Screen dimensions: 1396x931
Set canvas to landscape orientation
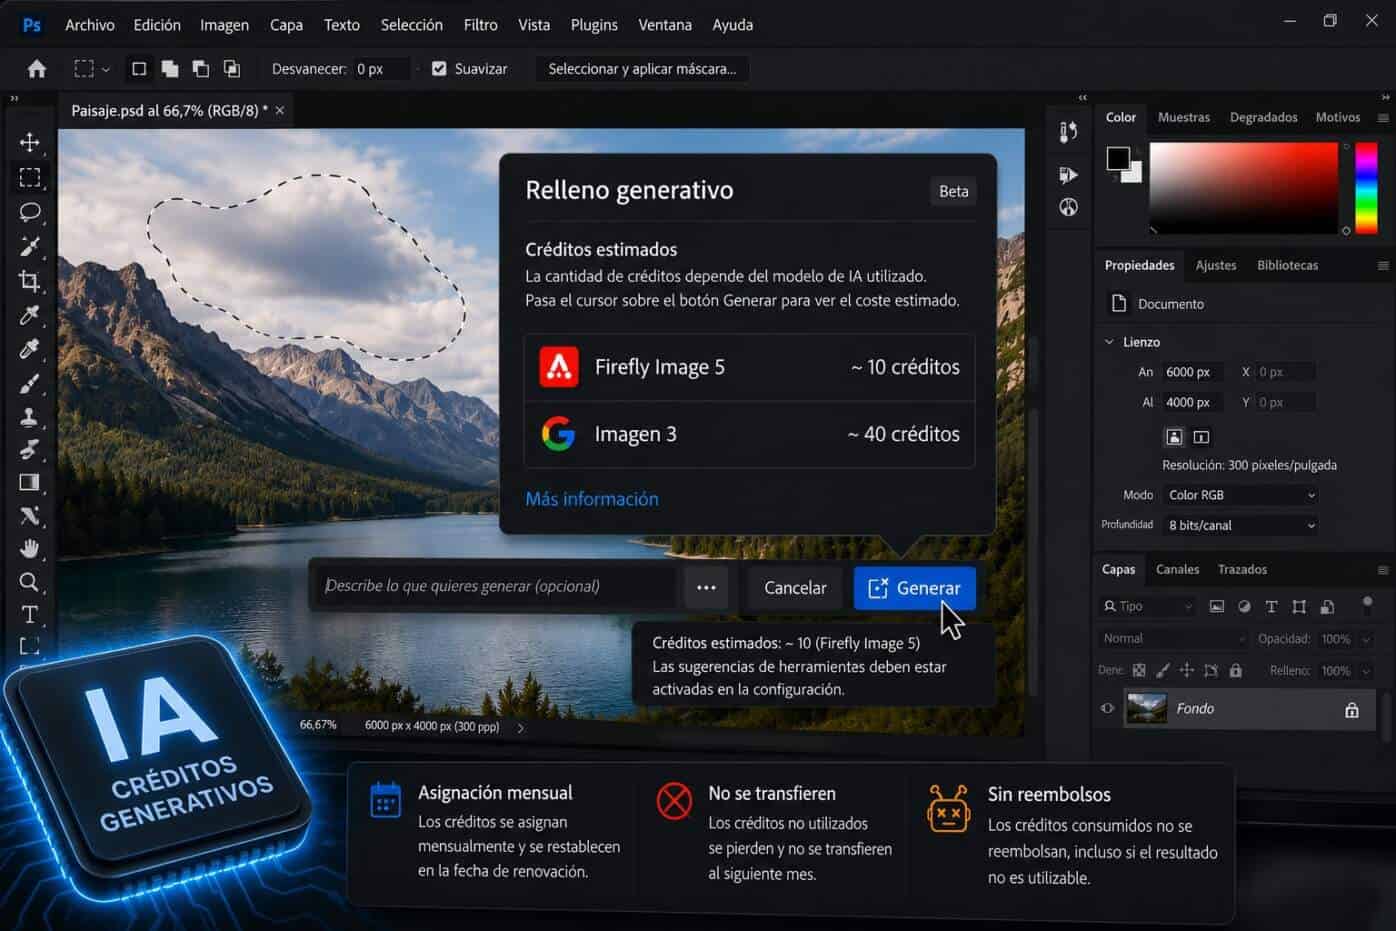[1202, 436]
